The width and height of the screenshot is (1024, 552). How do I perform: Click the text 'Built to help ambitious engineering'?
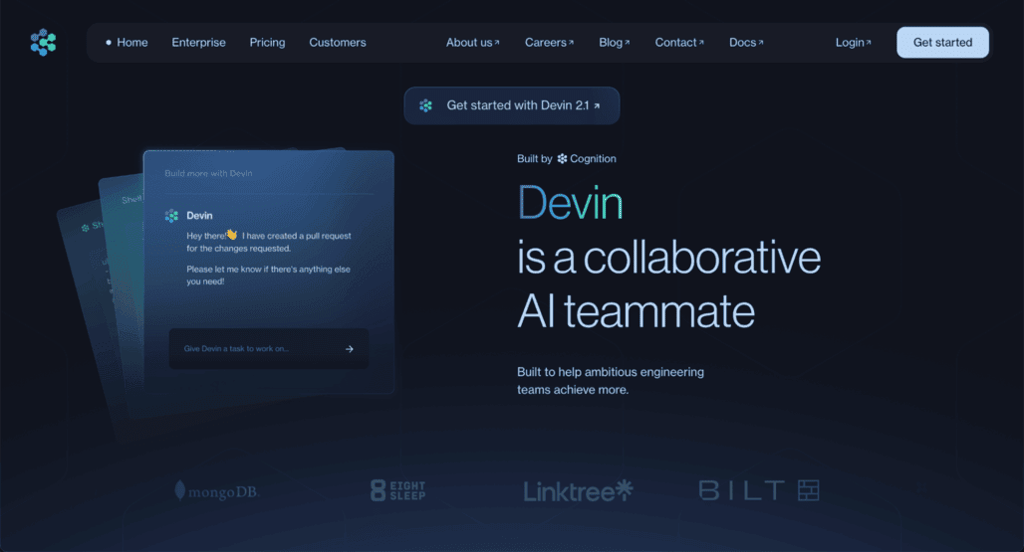(611, 372)
